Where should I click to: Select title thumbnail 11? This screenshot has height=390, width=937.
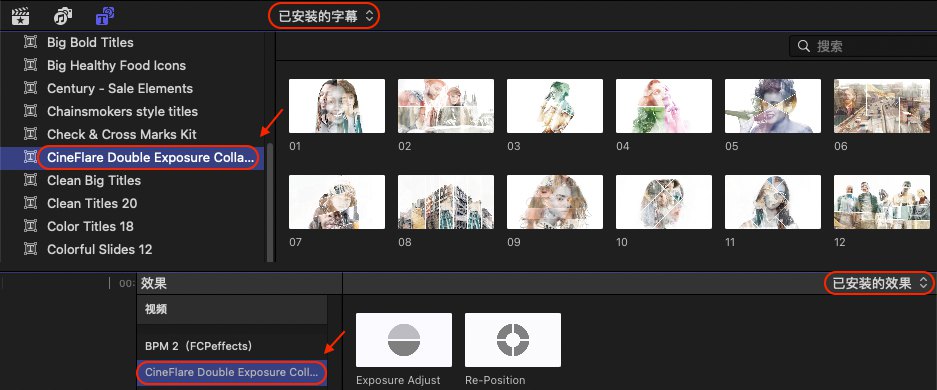click(x=773, y=202)
